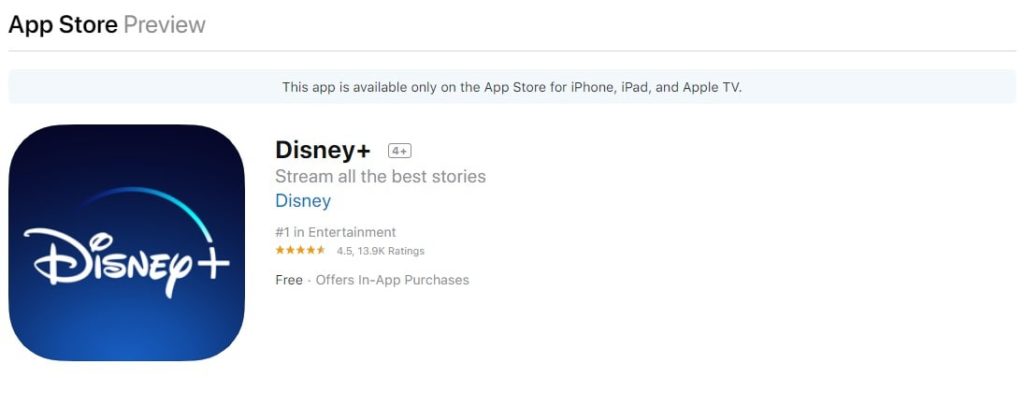Click the Preview label in header
The height and width of the screenshot is (393, 1024).
165,25
